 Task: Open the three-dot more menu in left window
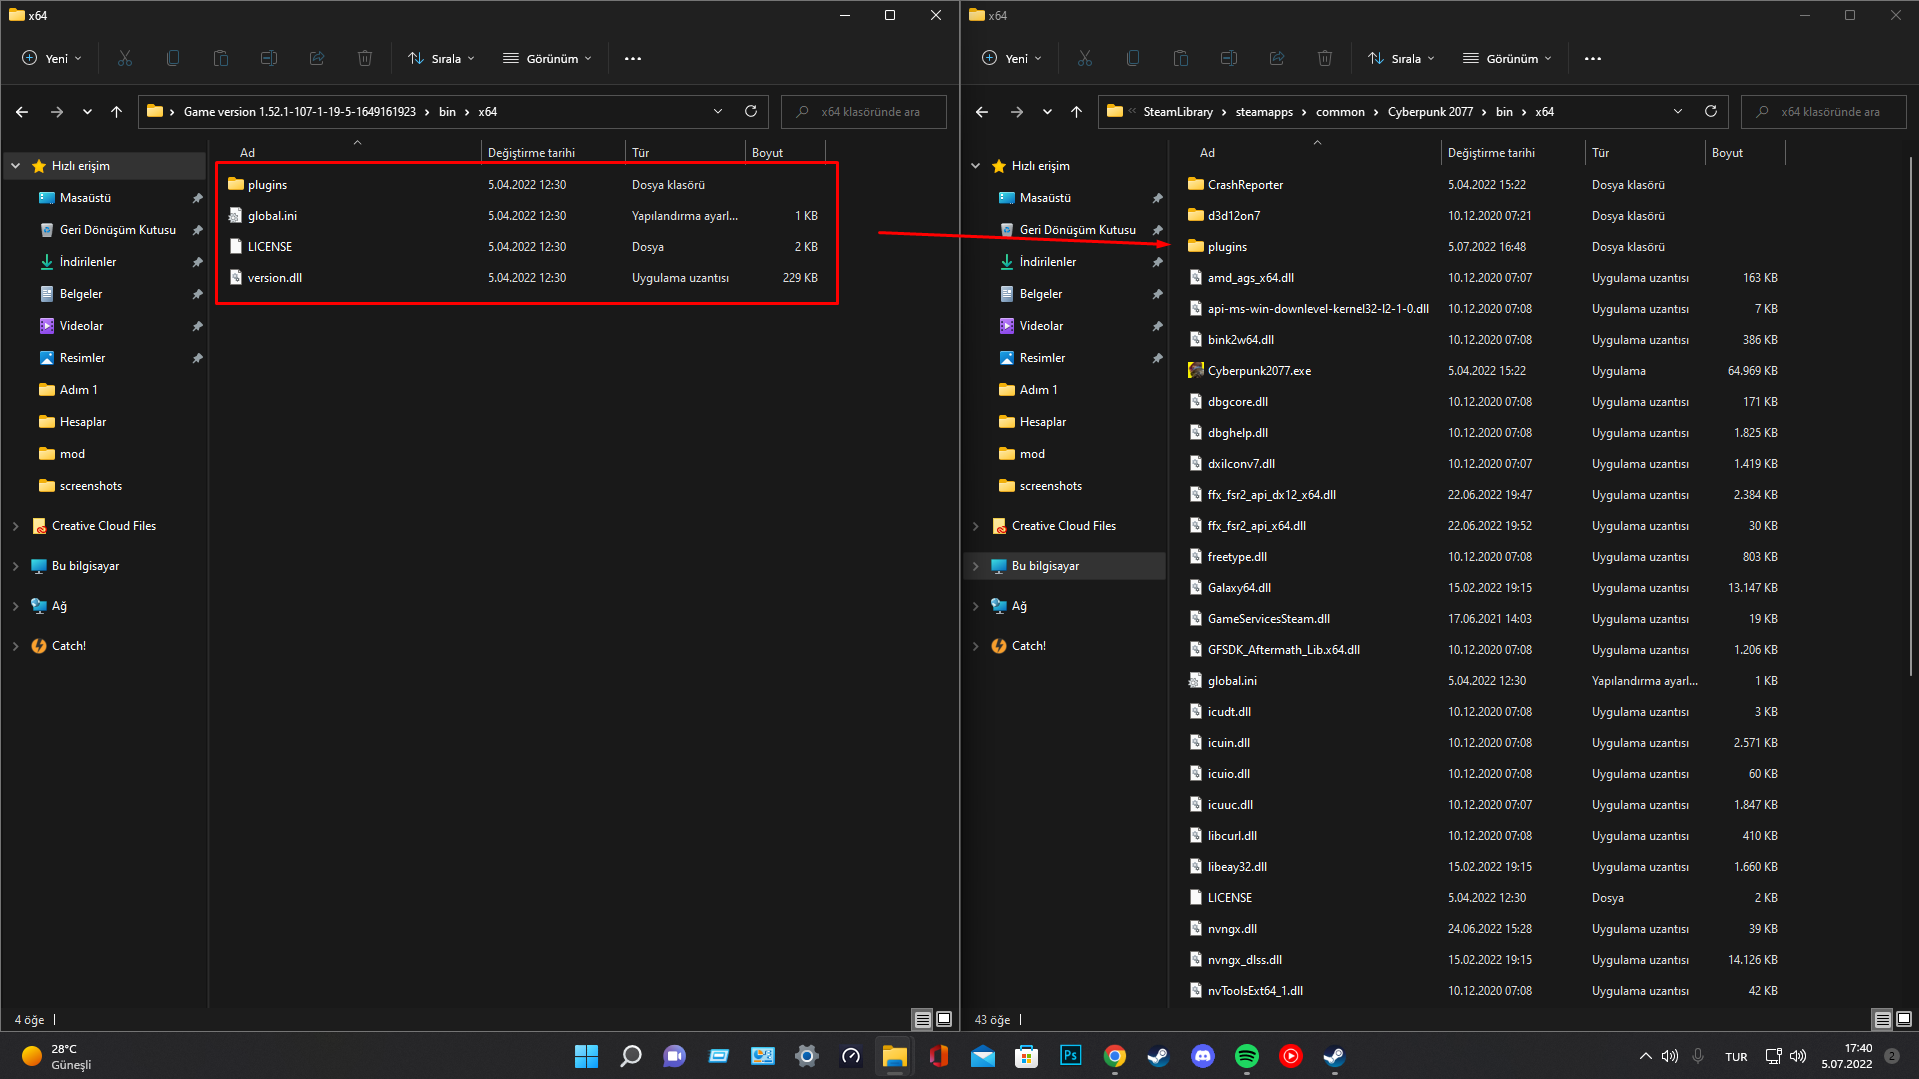click(x=633, y=58)
